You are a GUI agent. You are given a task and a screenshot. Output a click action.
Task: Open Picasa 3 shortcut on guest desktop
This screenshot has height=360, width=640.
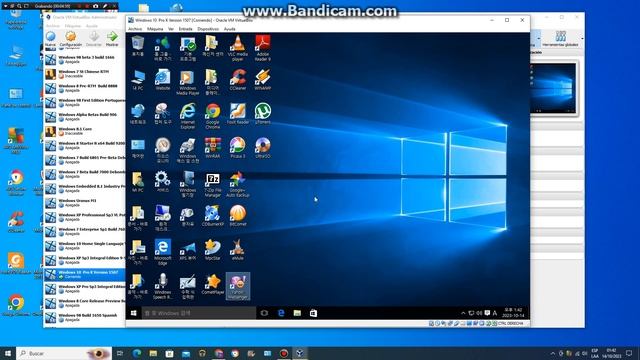238,148
